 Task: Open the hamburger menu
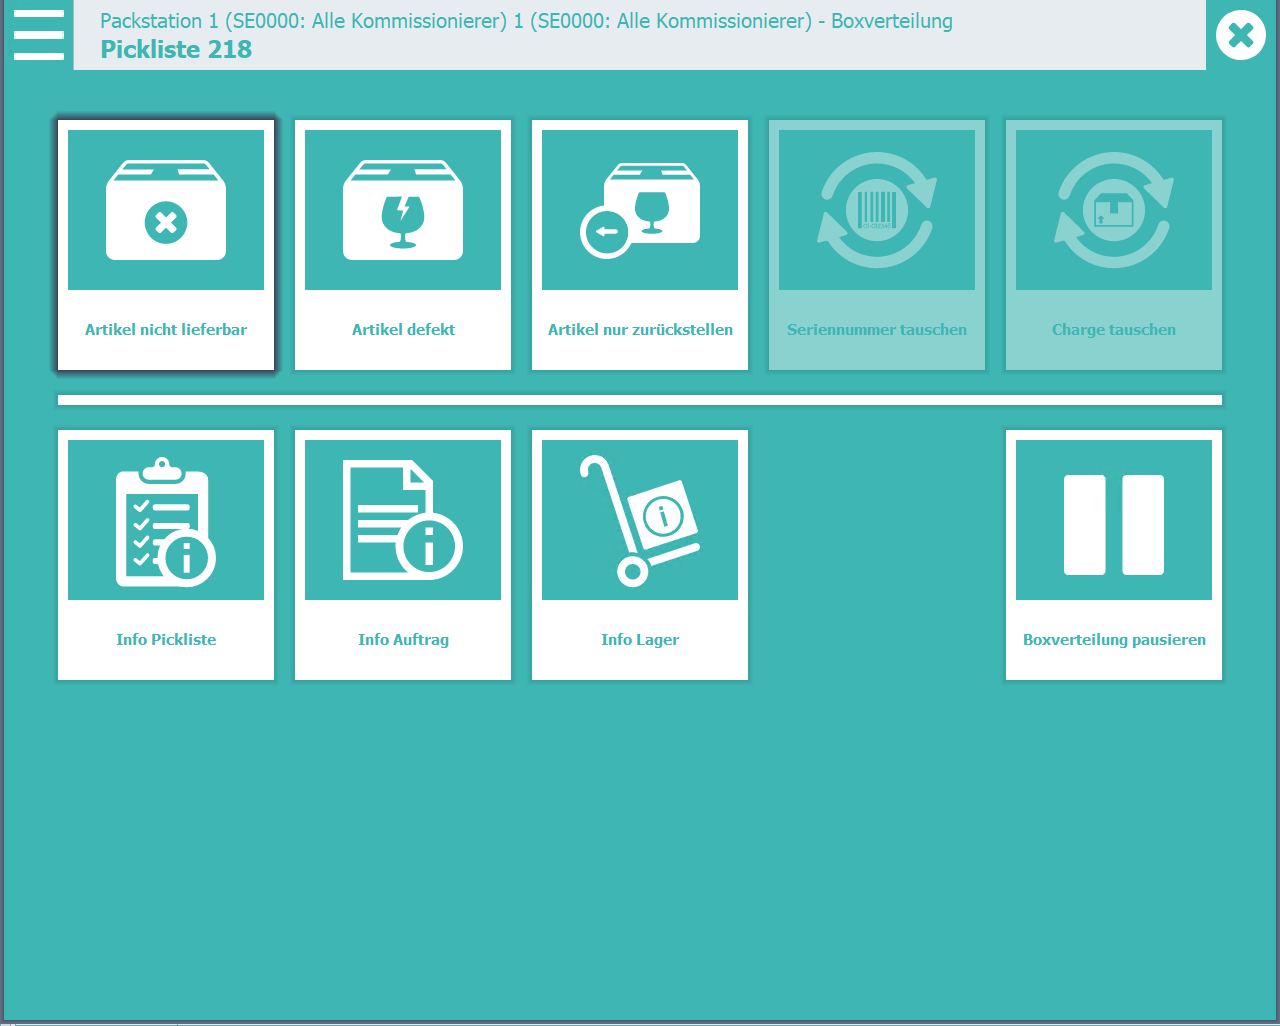[x=39, y=35]
